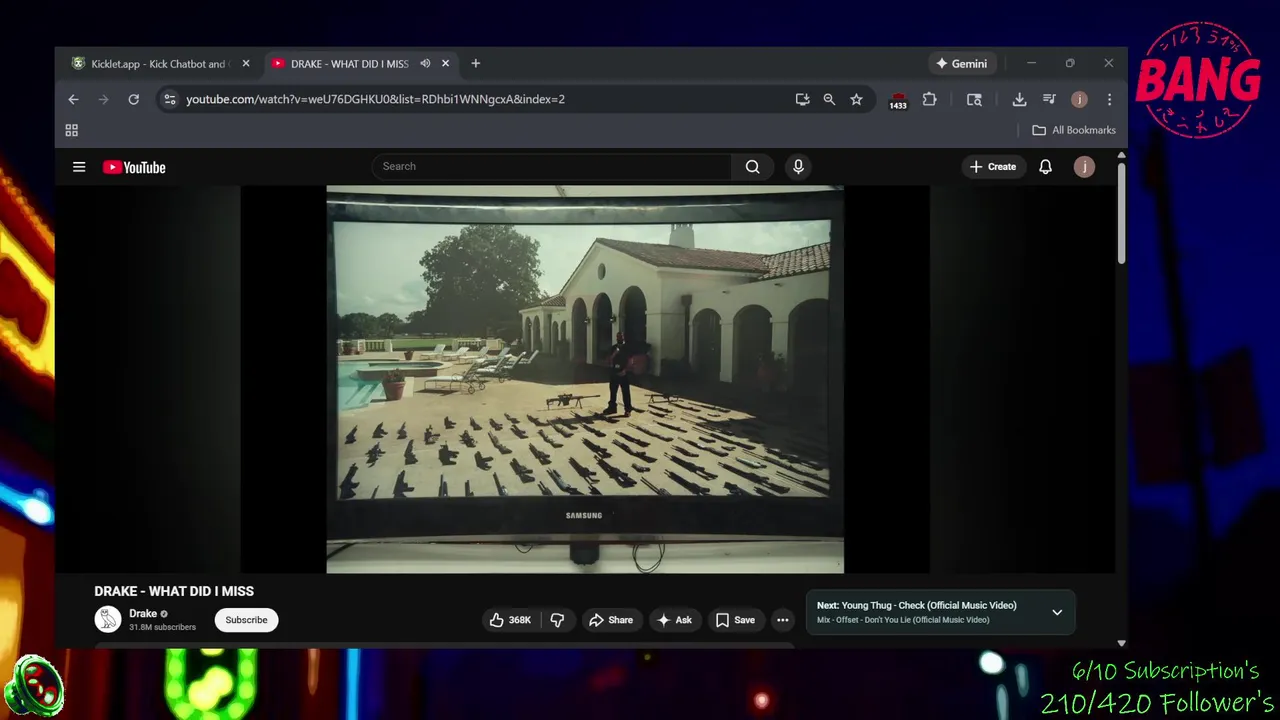Open YouTube notifications bell
The height and width of the screenshot is (720, 1280).
[1045, 167]
